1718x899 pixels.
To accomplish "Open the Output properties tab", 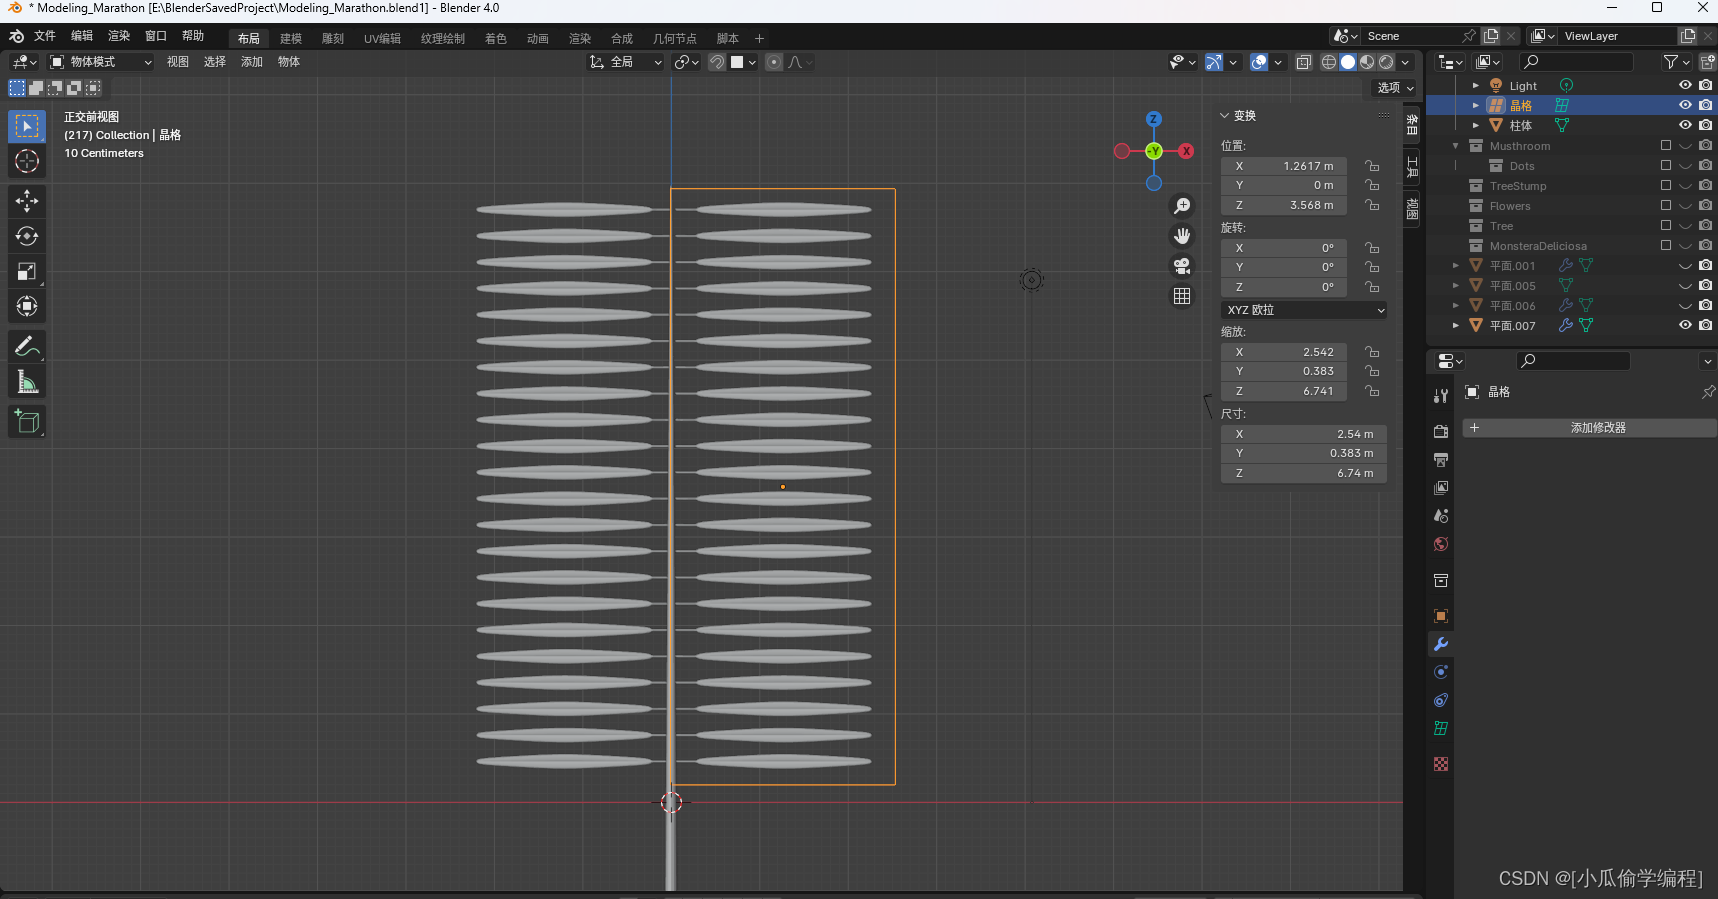I will [x=1441, y=460].
